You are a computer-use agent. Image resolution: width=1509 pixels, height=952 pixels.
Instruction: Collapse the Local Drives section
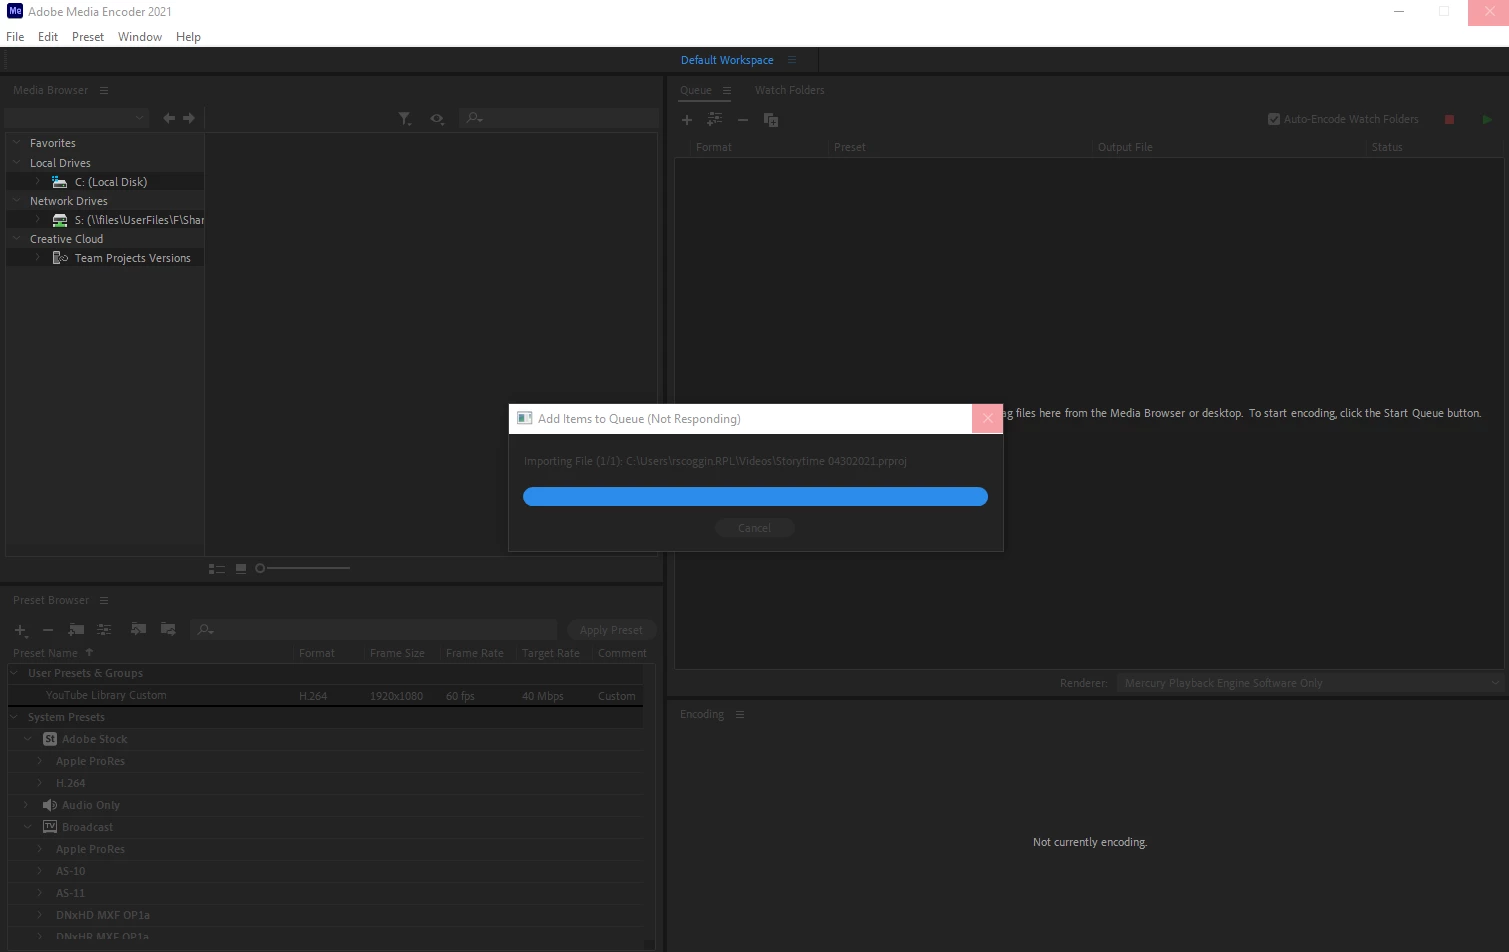tap(17, 162)
